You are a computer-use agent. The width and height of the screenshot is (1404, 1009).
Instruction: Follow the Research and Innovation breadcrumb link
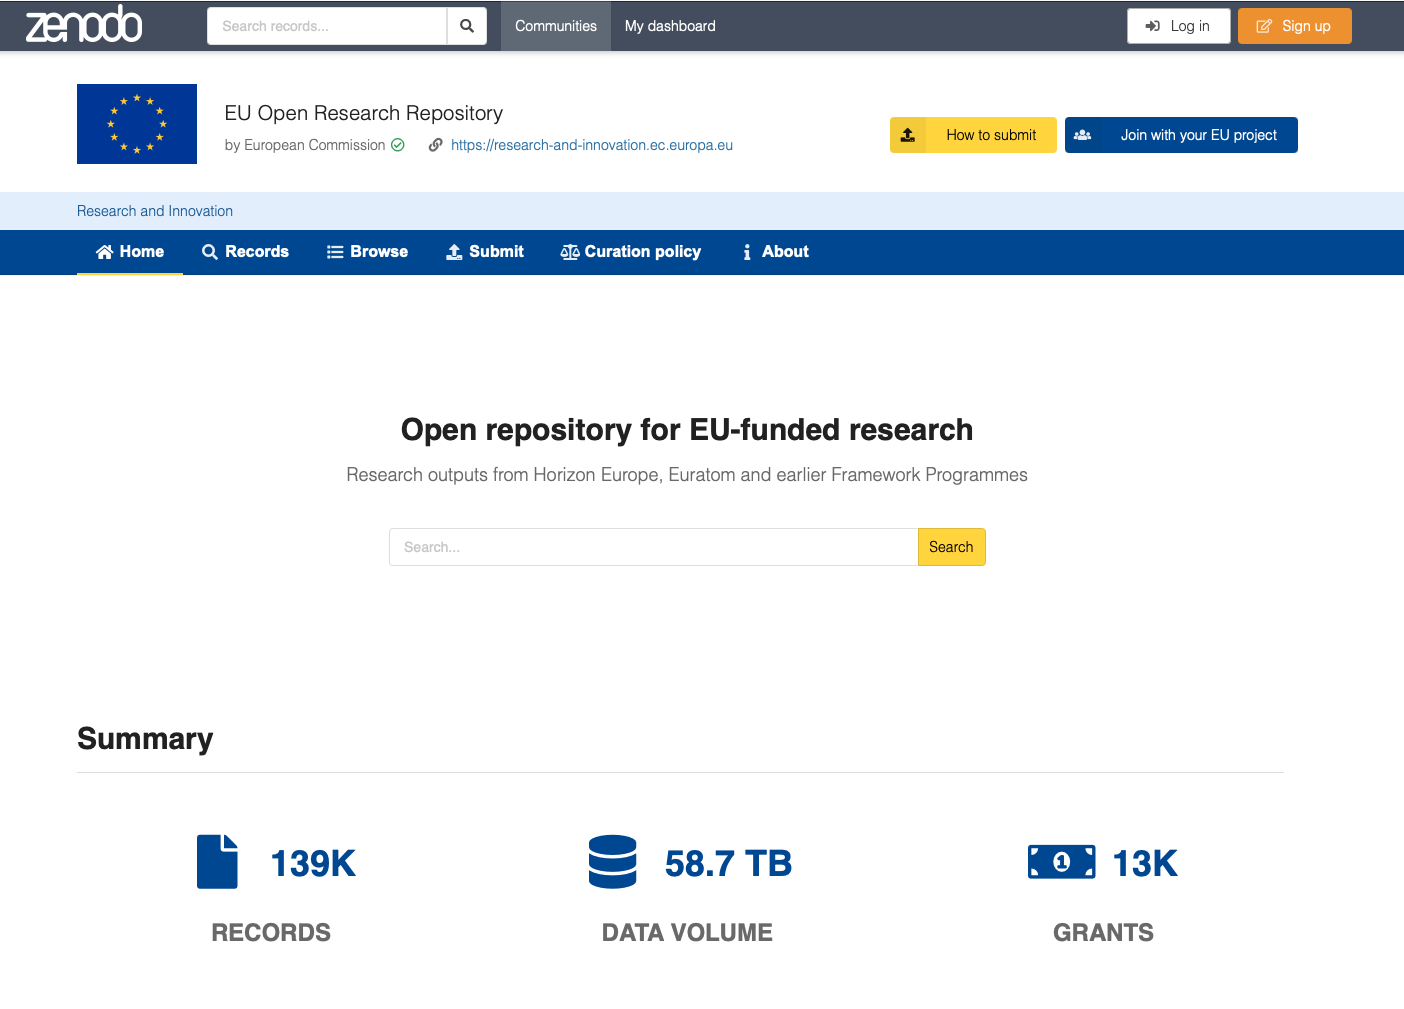tap(155, 211)
